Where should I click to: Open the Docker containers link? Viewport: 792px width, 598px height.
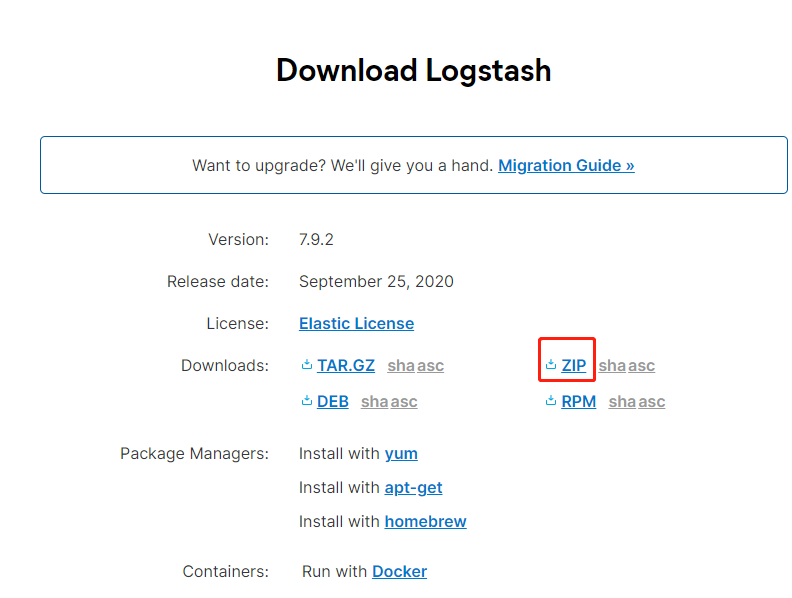click(x=400, y=571)
